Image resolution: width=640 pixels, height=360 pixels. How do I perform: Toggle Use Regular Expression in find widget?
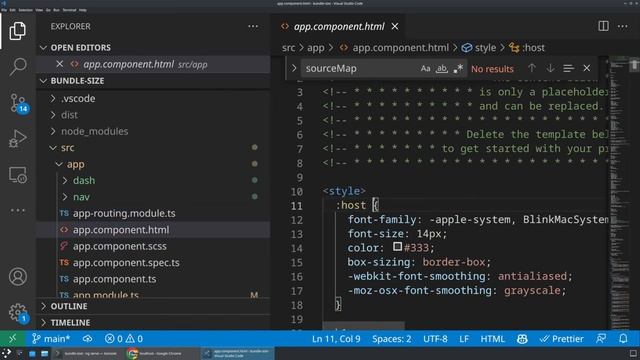pyautogui.click(x=458, y=69)
